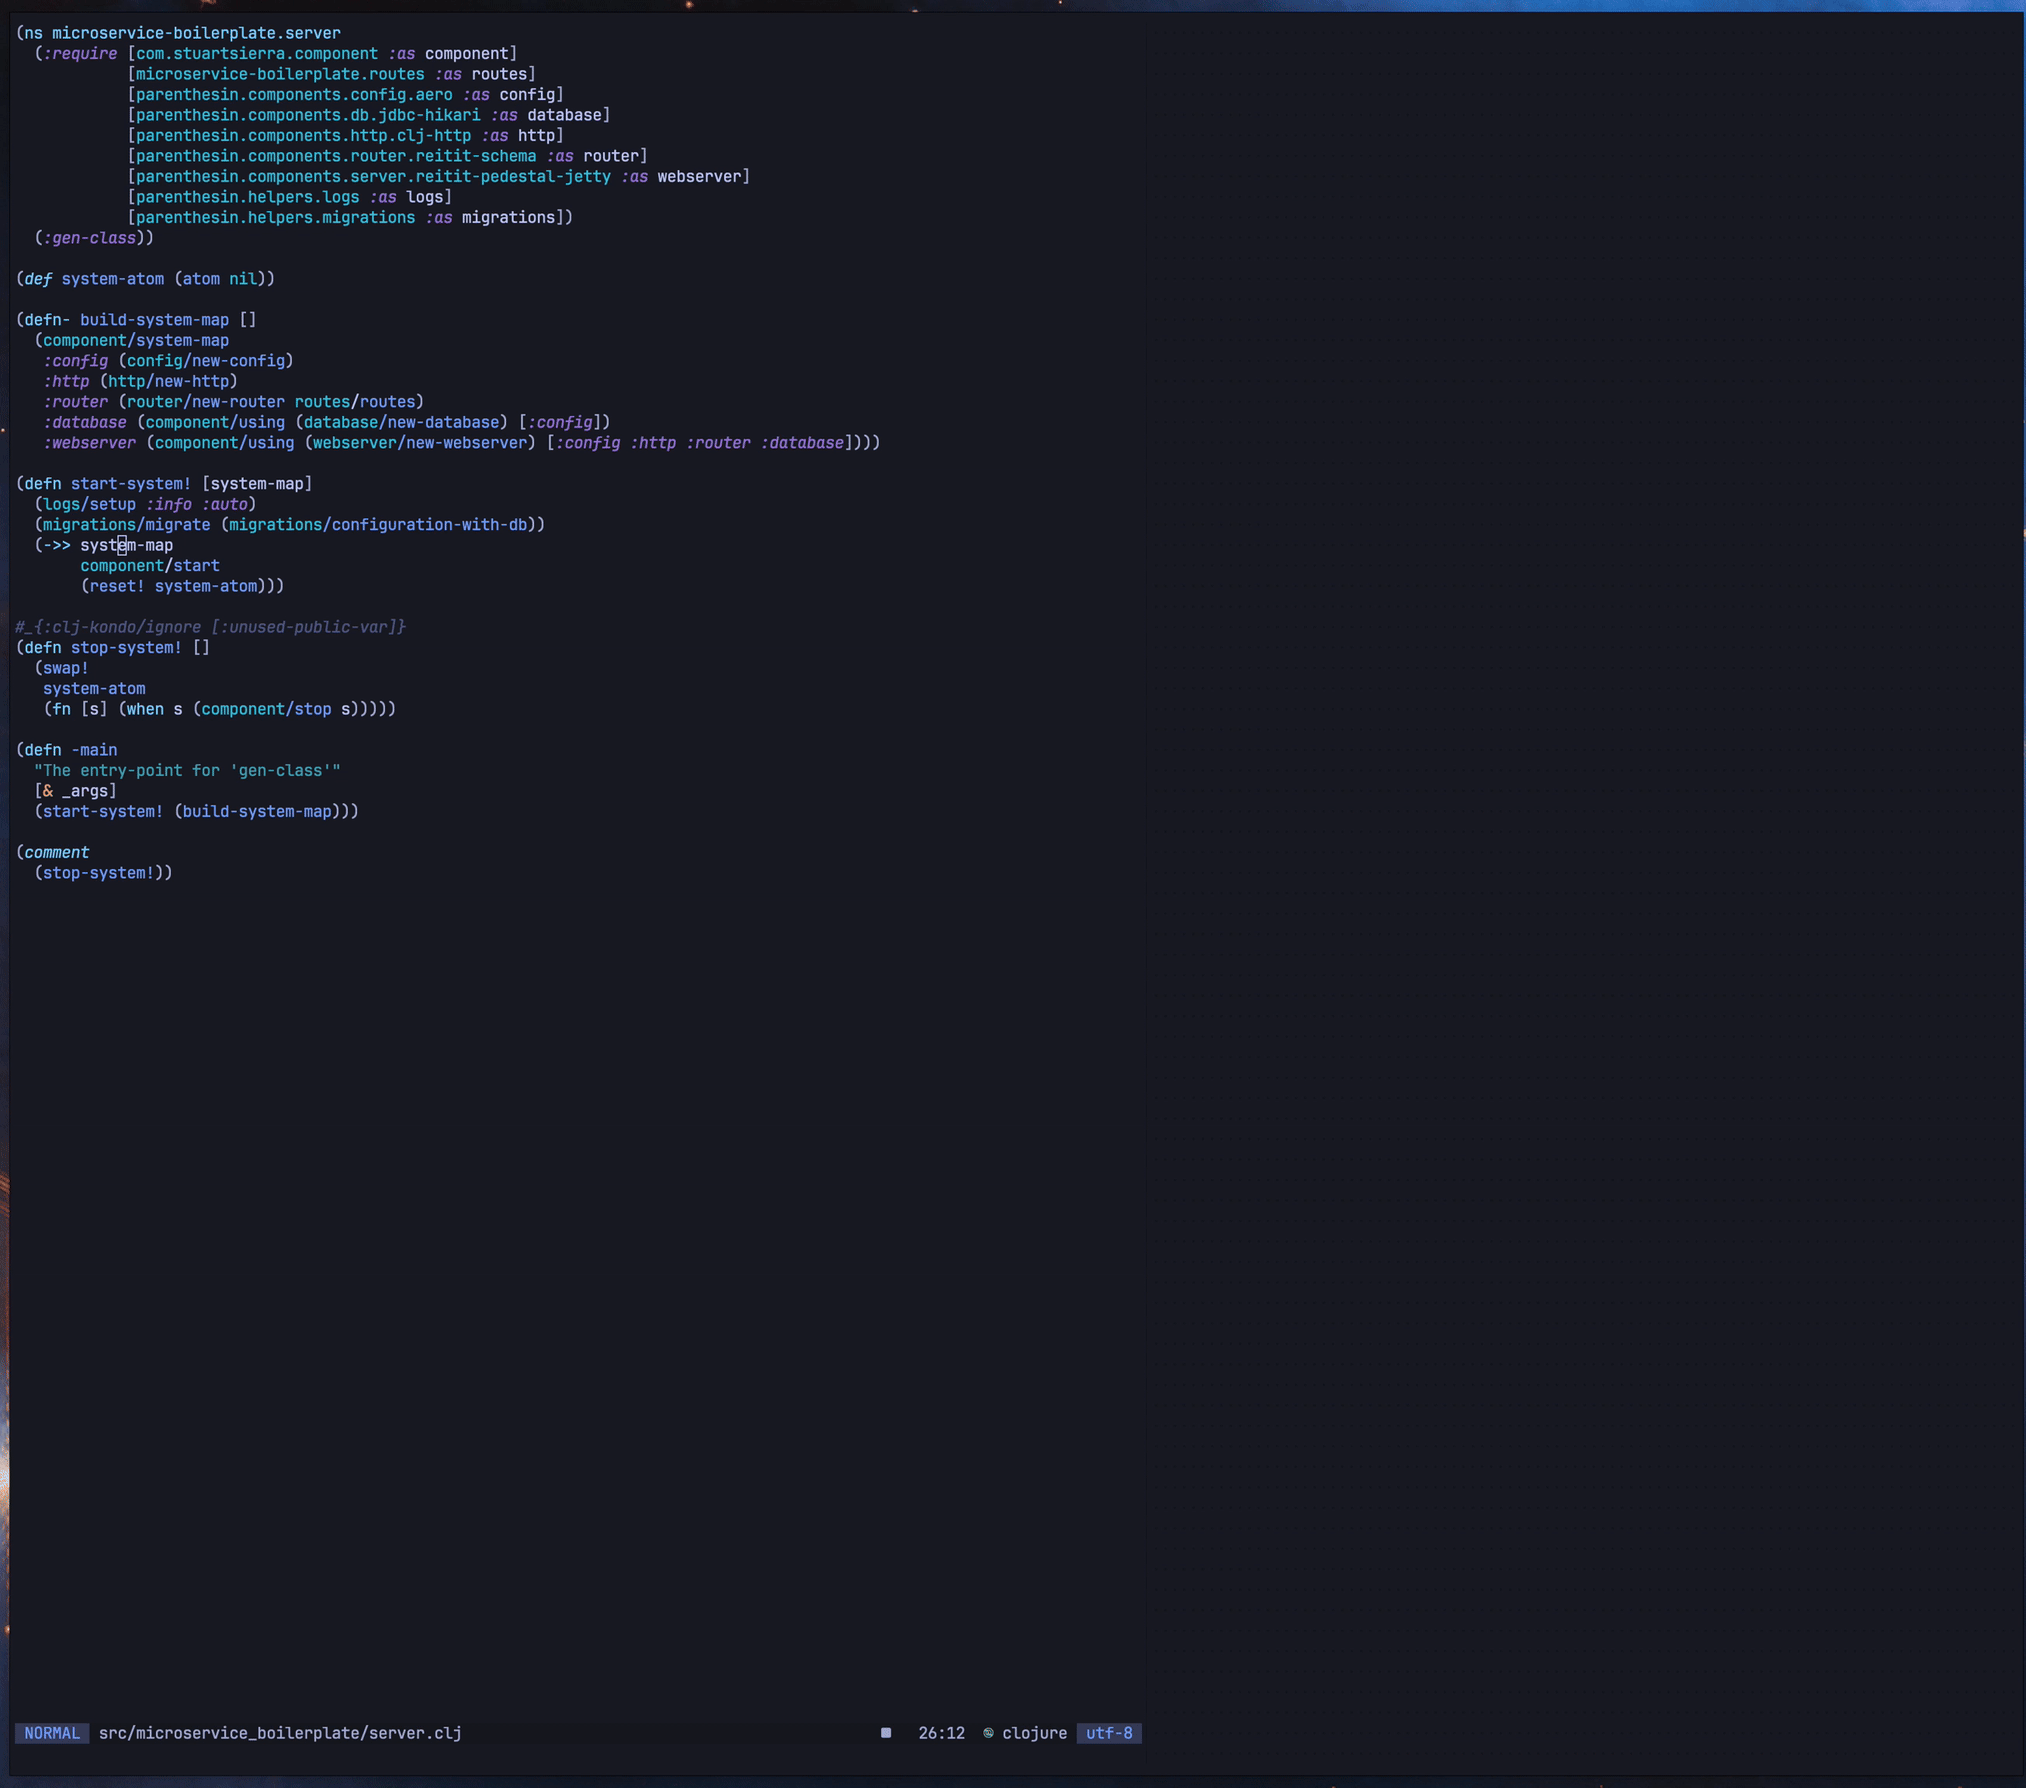Click the clj-kondo ignore comment line
Viewport: 2026px width, 1788px height.
210,627
